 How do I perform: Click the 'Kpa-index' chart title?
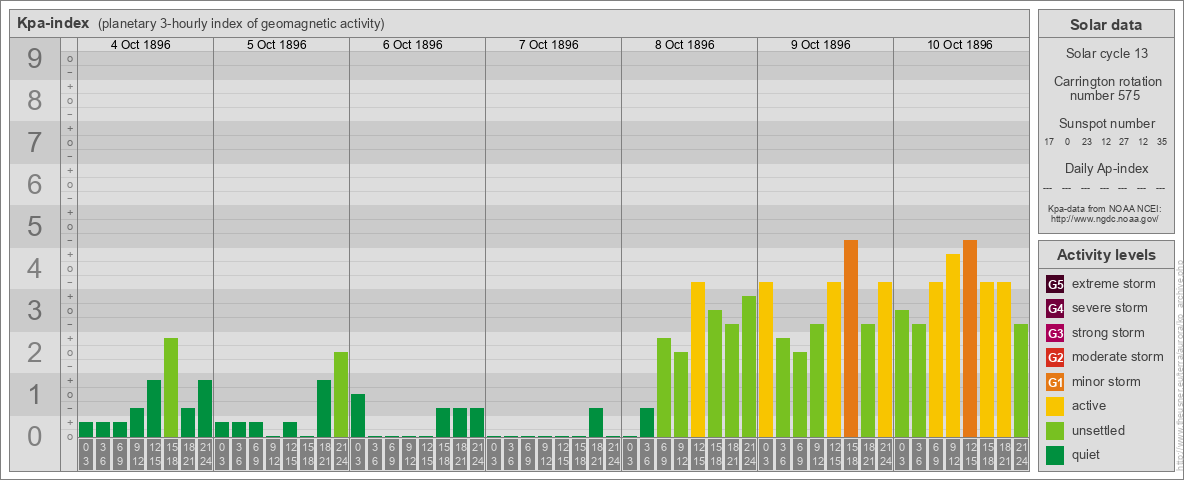pos(53,23)
